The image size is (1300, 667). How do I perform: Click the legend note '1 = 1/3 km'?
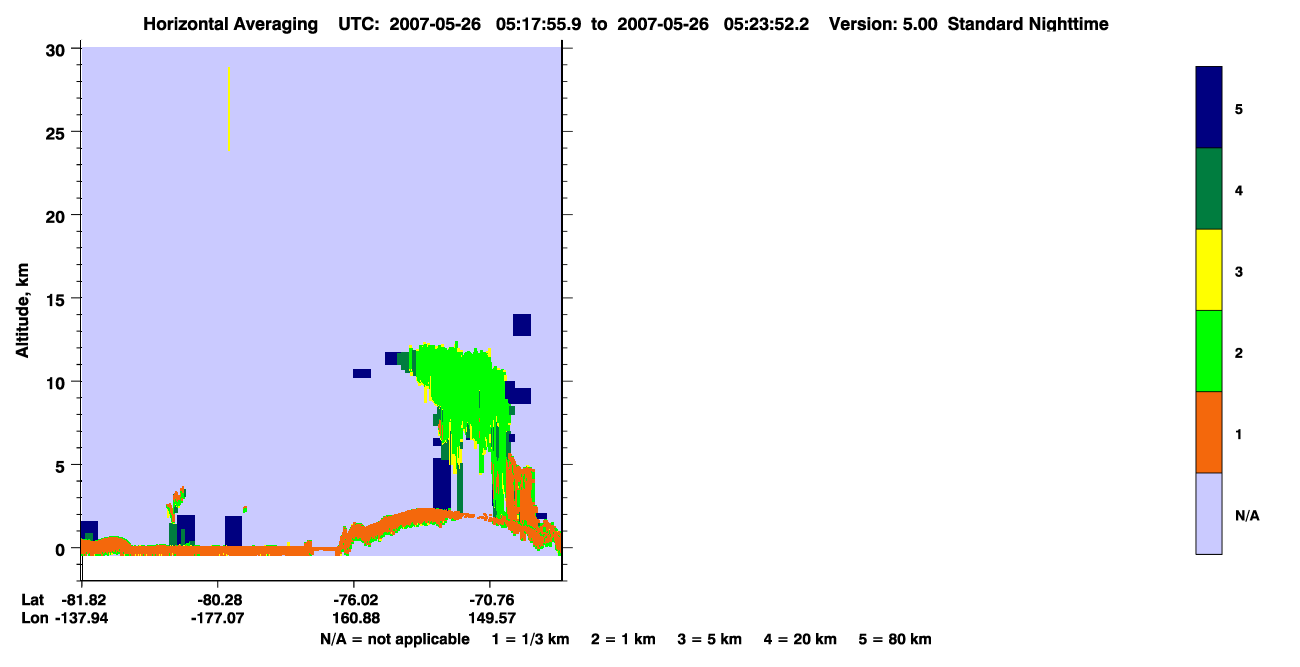click(x=530, y=639)
